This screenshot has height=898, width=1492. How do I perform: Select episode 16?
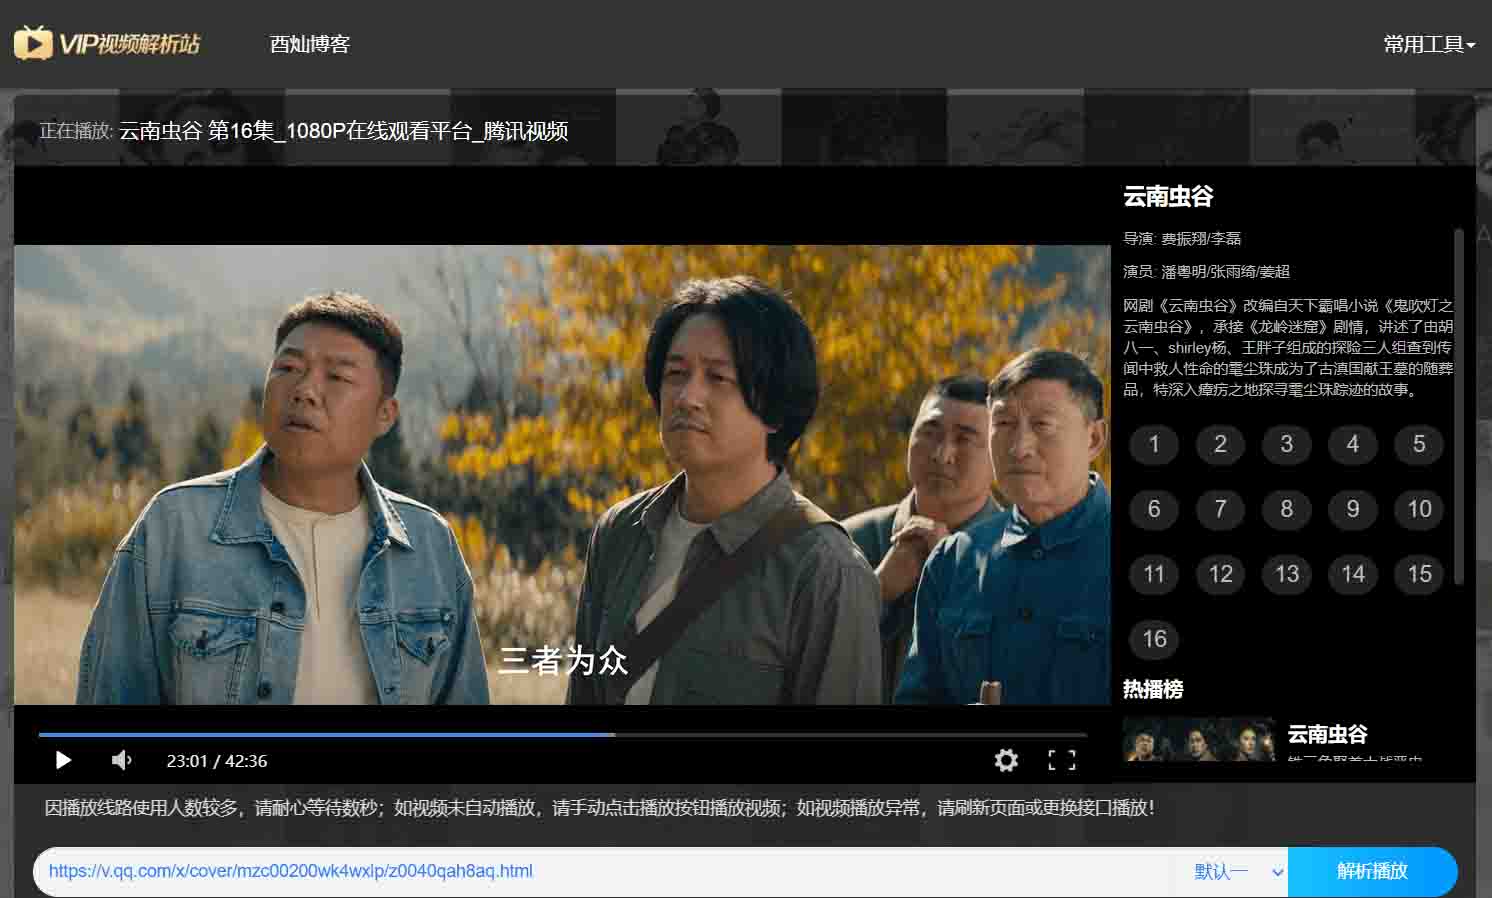click(1154, 639)
